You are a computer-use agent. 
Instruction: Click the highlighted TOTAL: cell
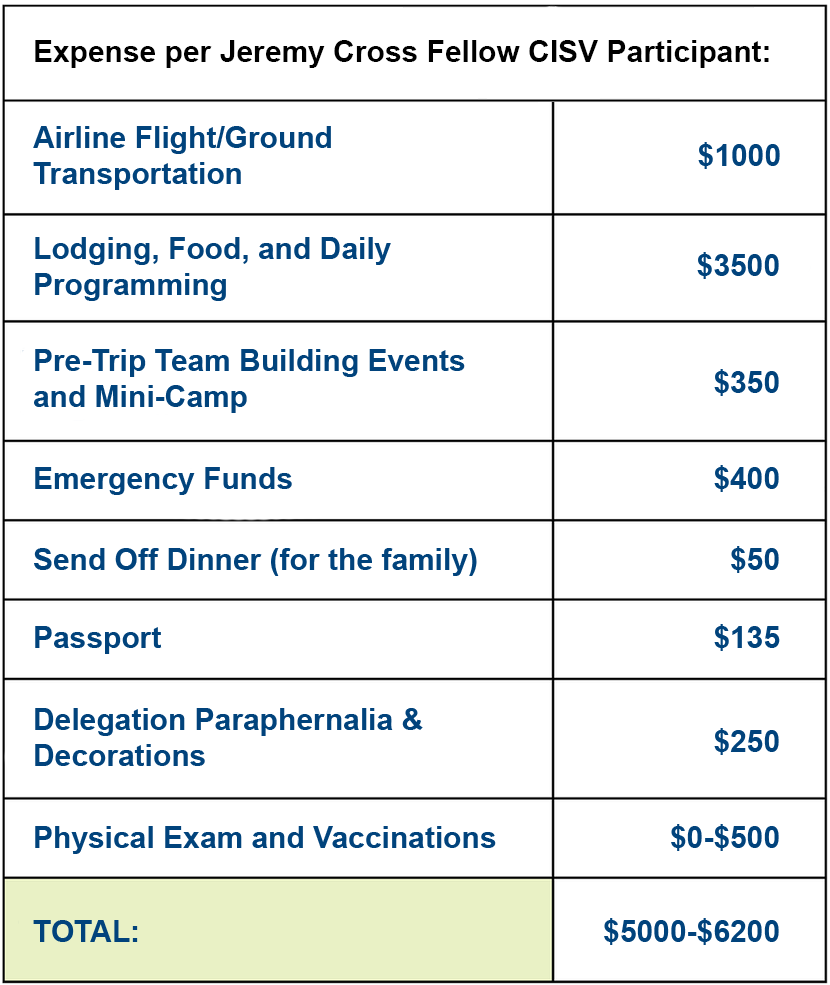(x=278, y=930)
